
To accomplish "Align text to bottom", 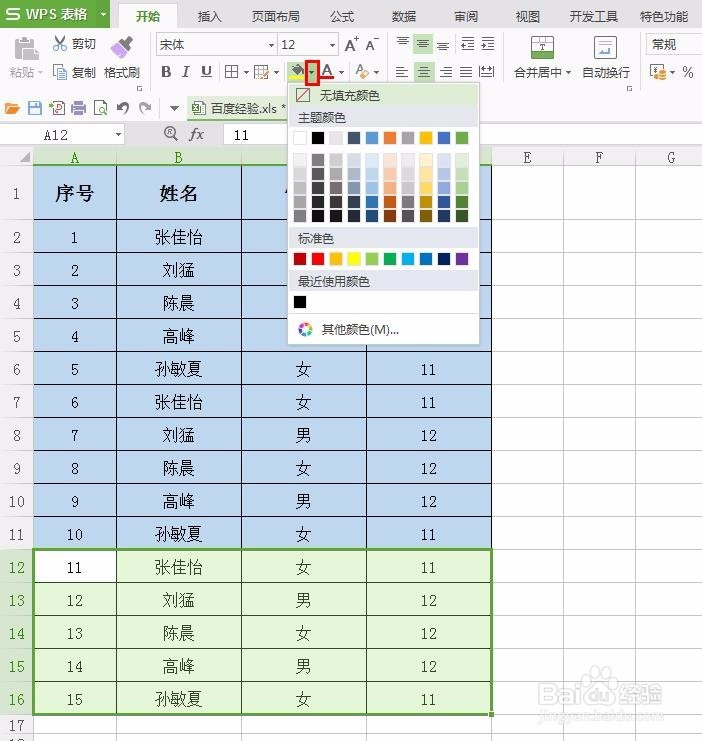I will (x=443, y=44).
